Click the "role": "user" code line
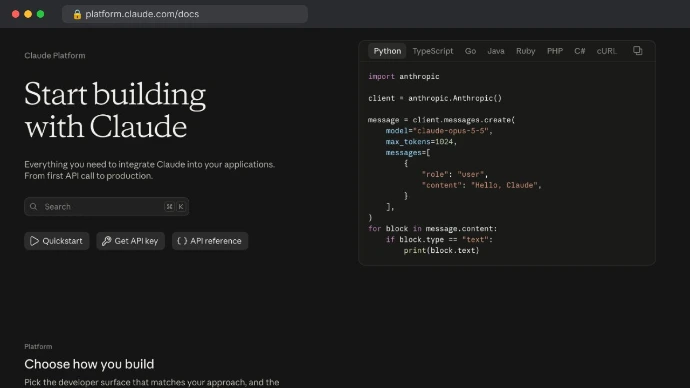This screenshot has width=690, height=388. pyautogui.click(x=455, y=174)
